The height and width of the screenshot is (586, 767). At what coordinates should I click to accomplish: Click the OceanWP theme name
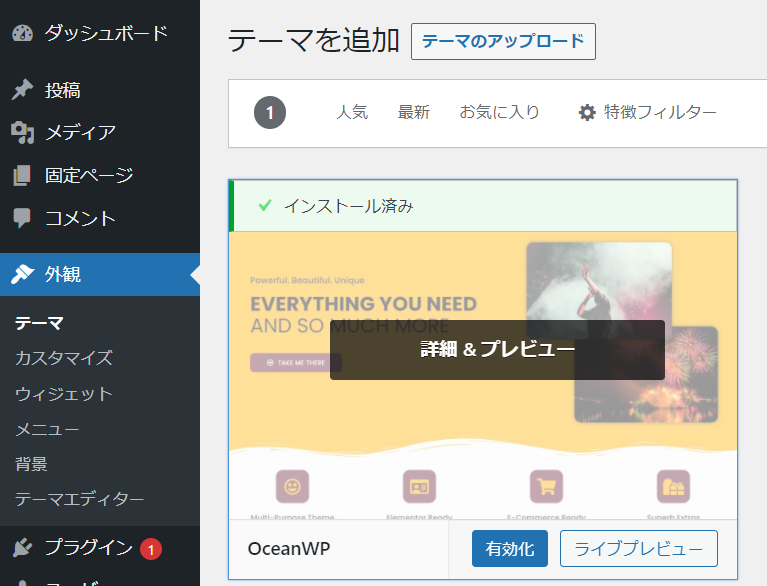point(289,548)
